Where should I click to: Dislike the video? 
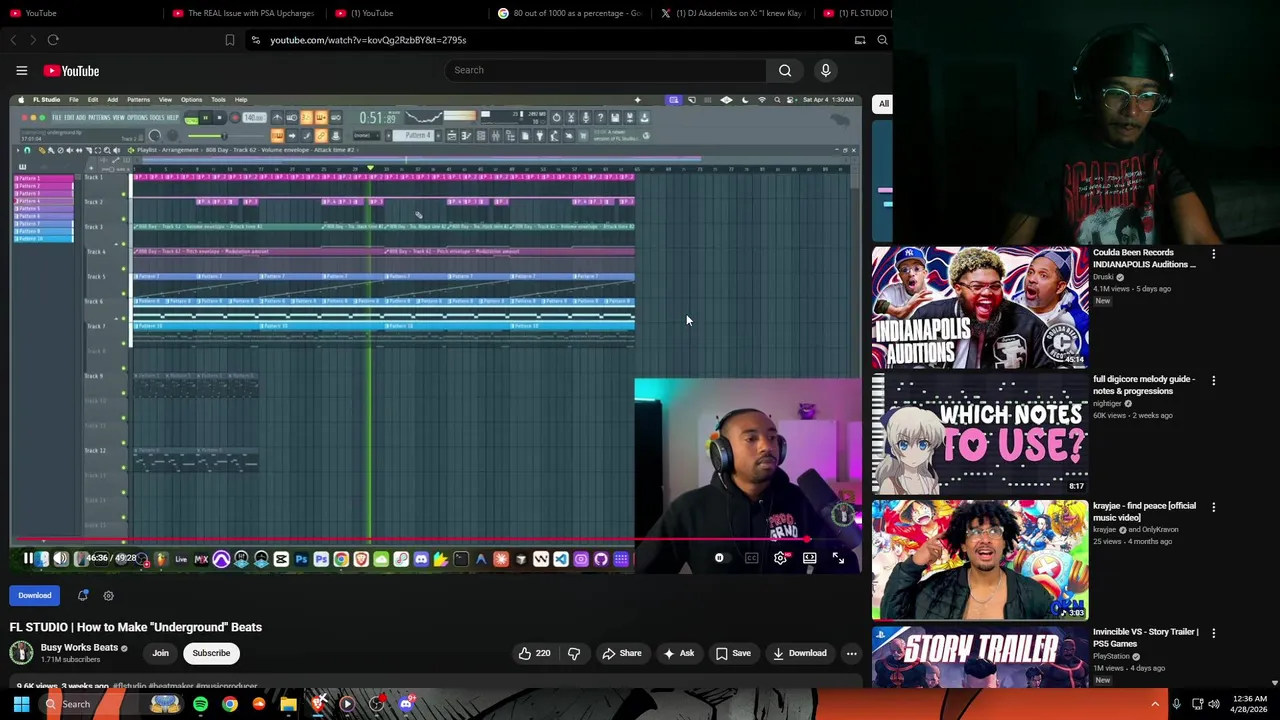574,653
